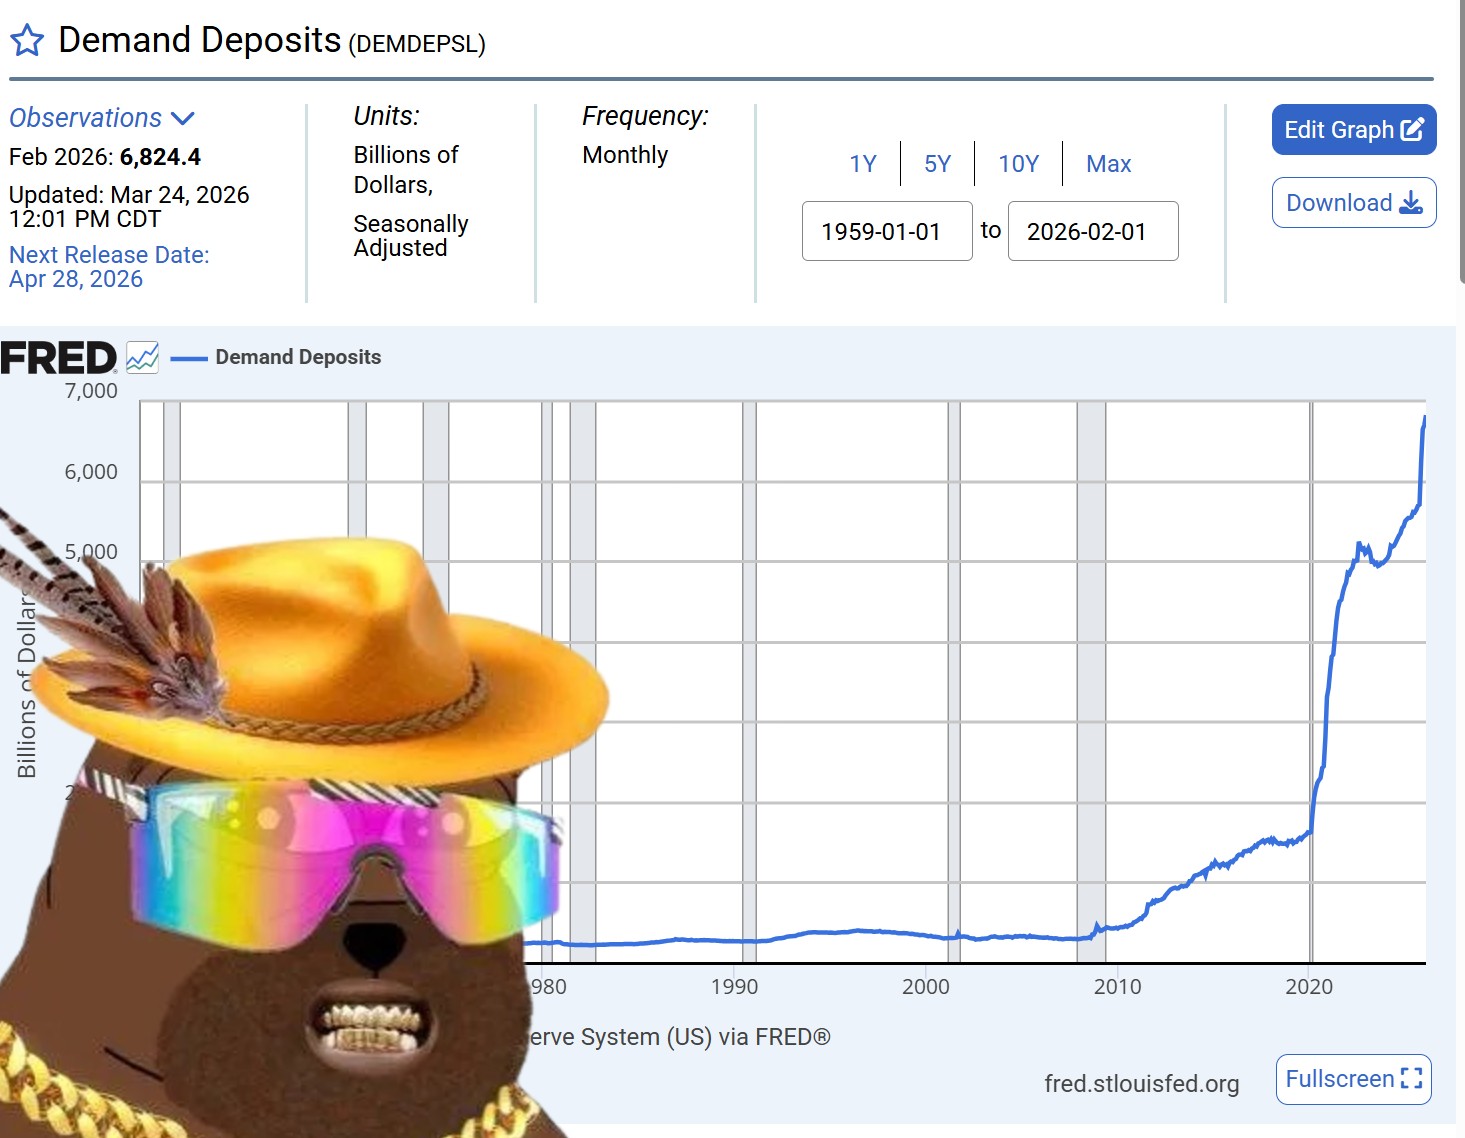Image resolution: width=1465 pixels, height=1138 pixels.
Task: Click the Frequency: heading
Action: (x=645, y=116)
